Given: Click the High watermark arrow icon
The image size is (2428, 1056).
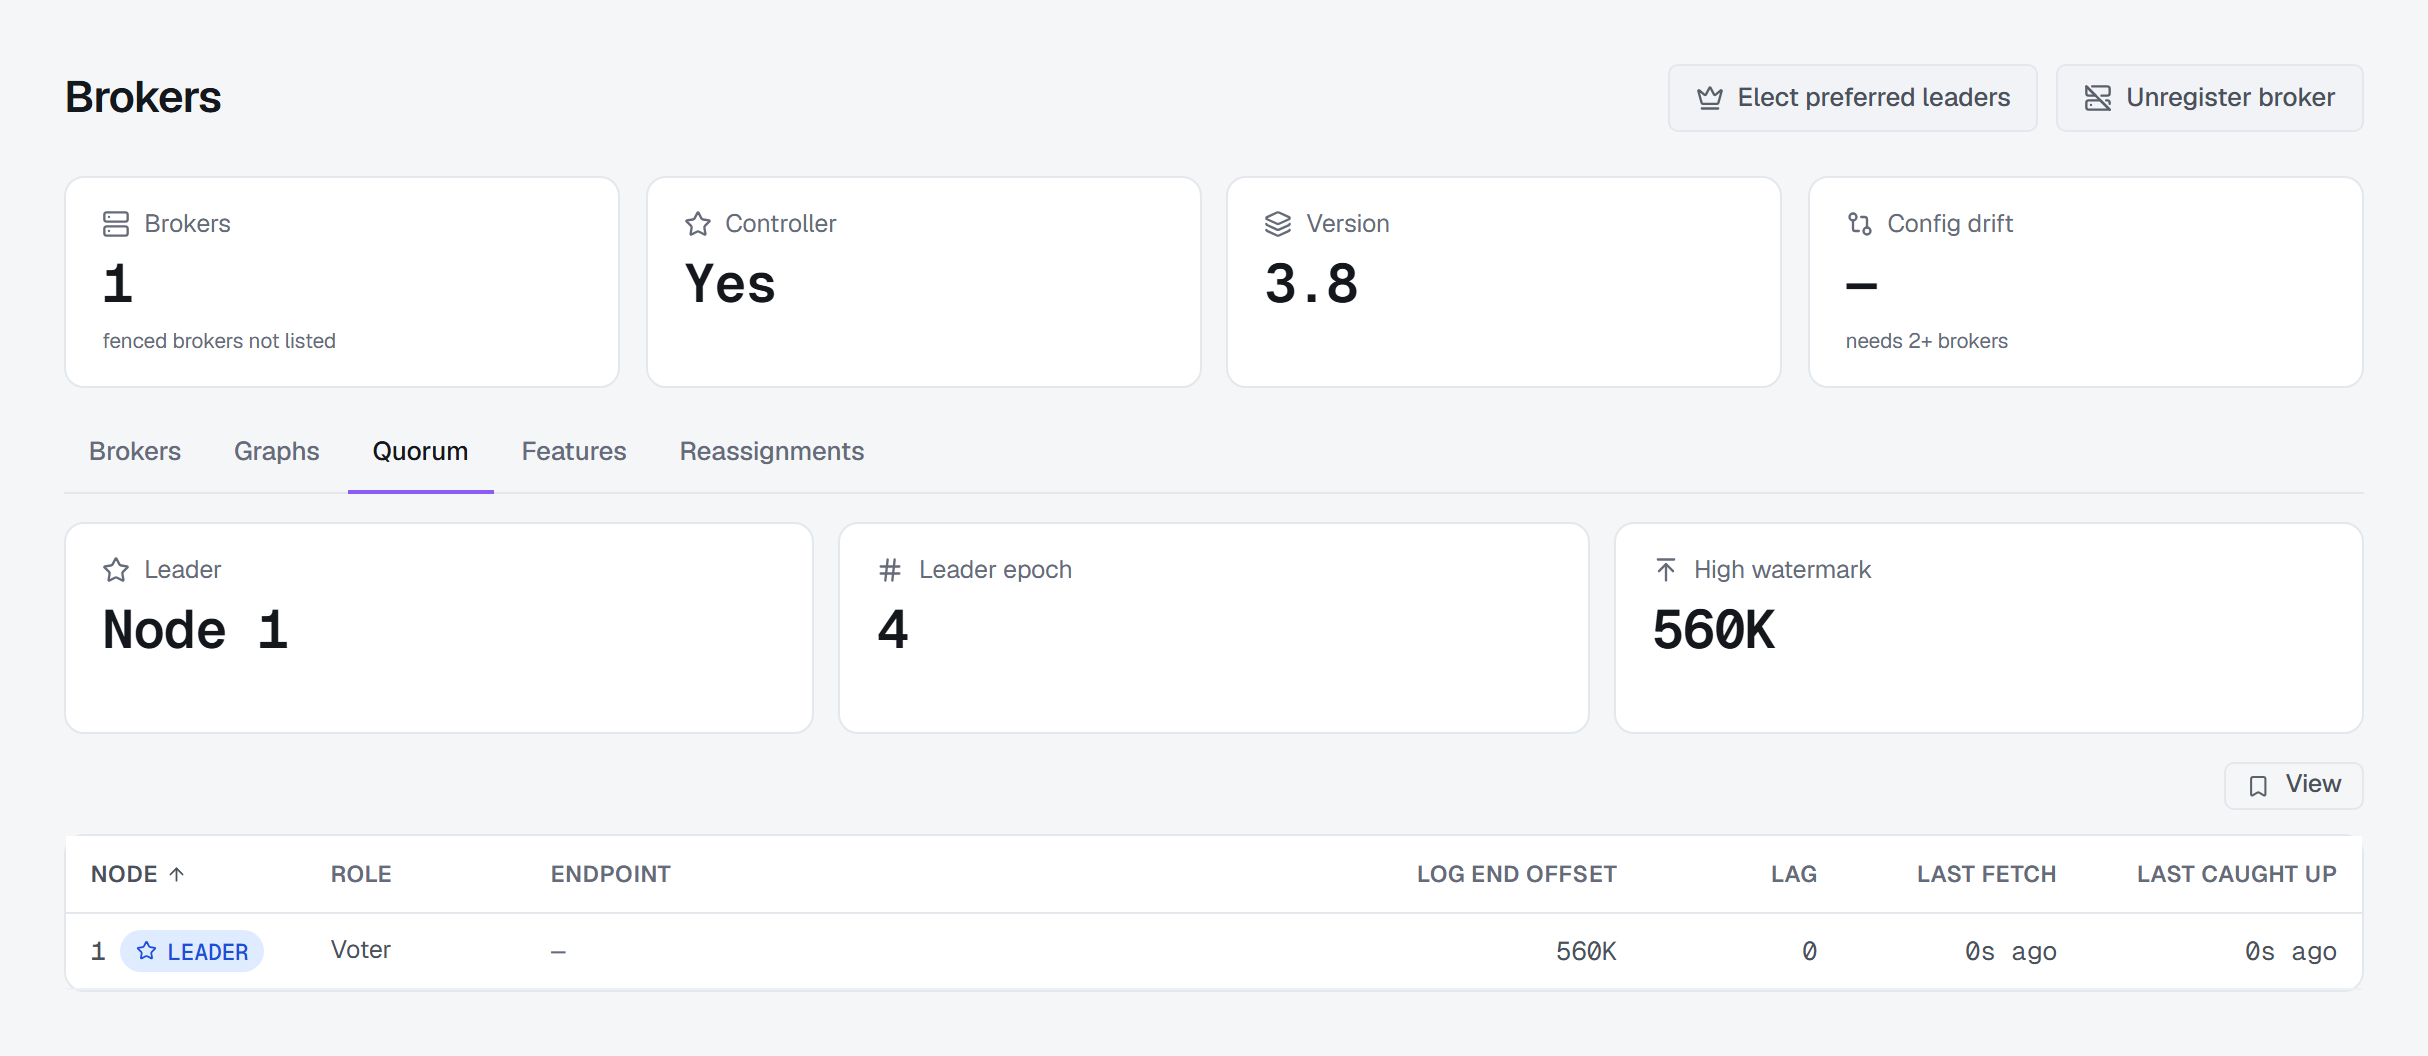Looking at the screenshot, I should point(1666,570).
